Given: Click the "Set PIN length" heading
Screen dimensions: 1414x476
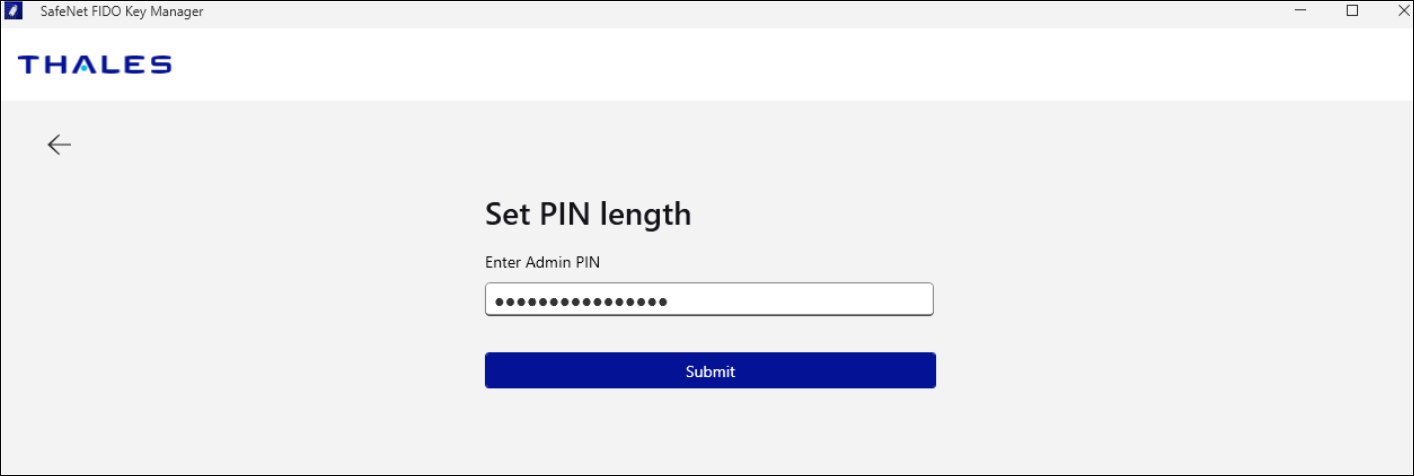Looking at the screenshot, I should [x=588, y=214].
